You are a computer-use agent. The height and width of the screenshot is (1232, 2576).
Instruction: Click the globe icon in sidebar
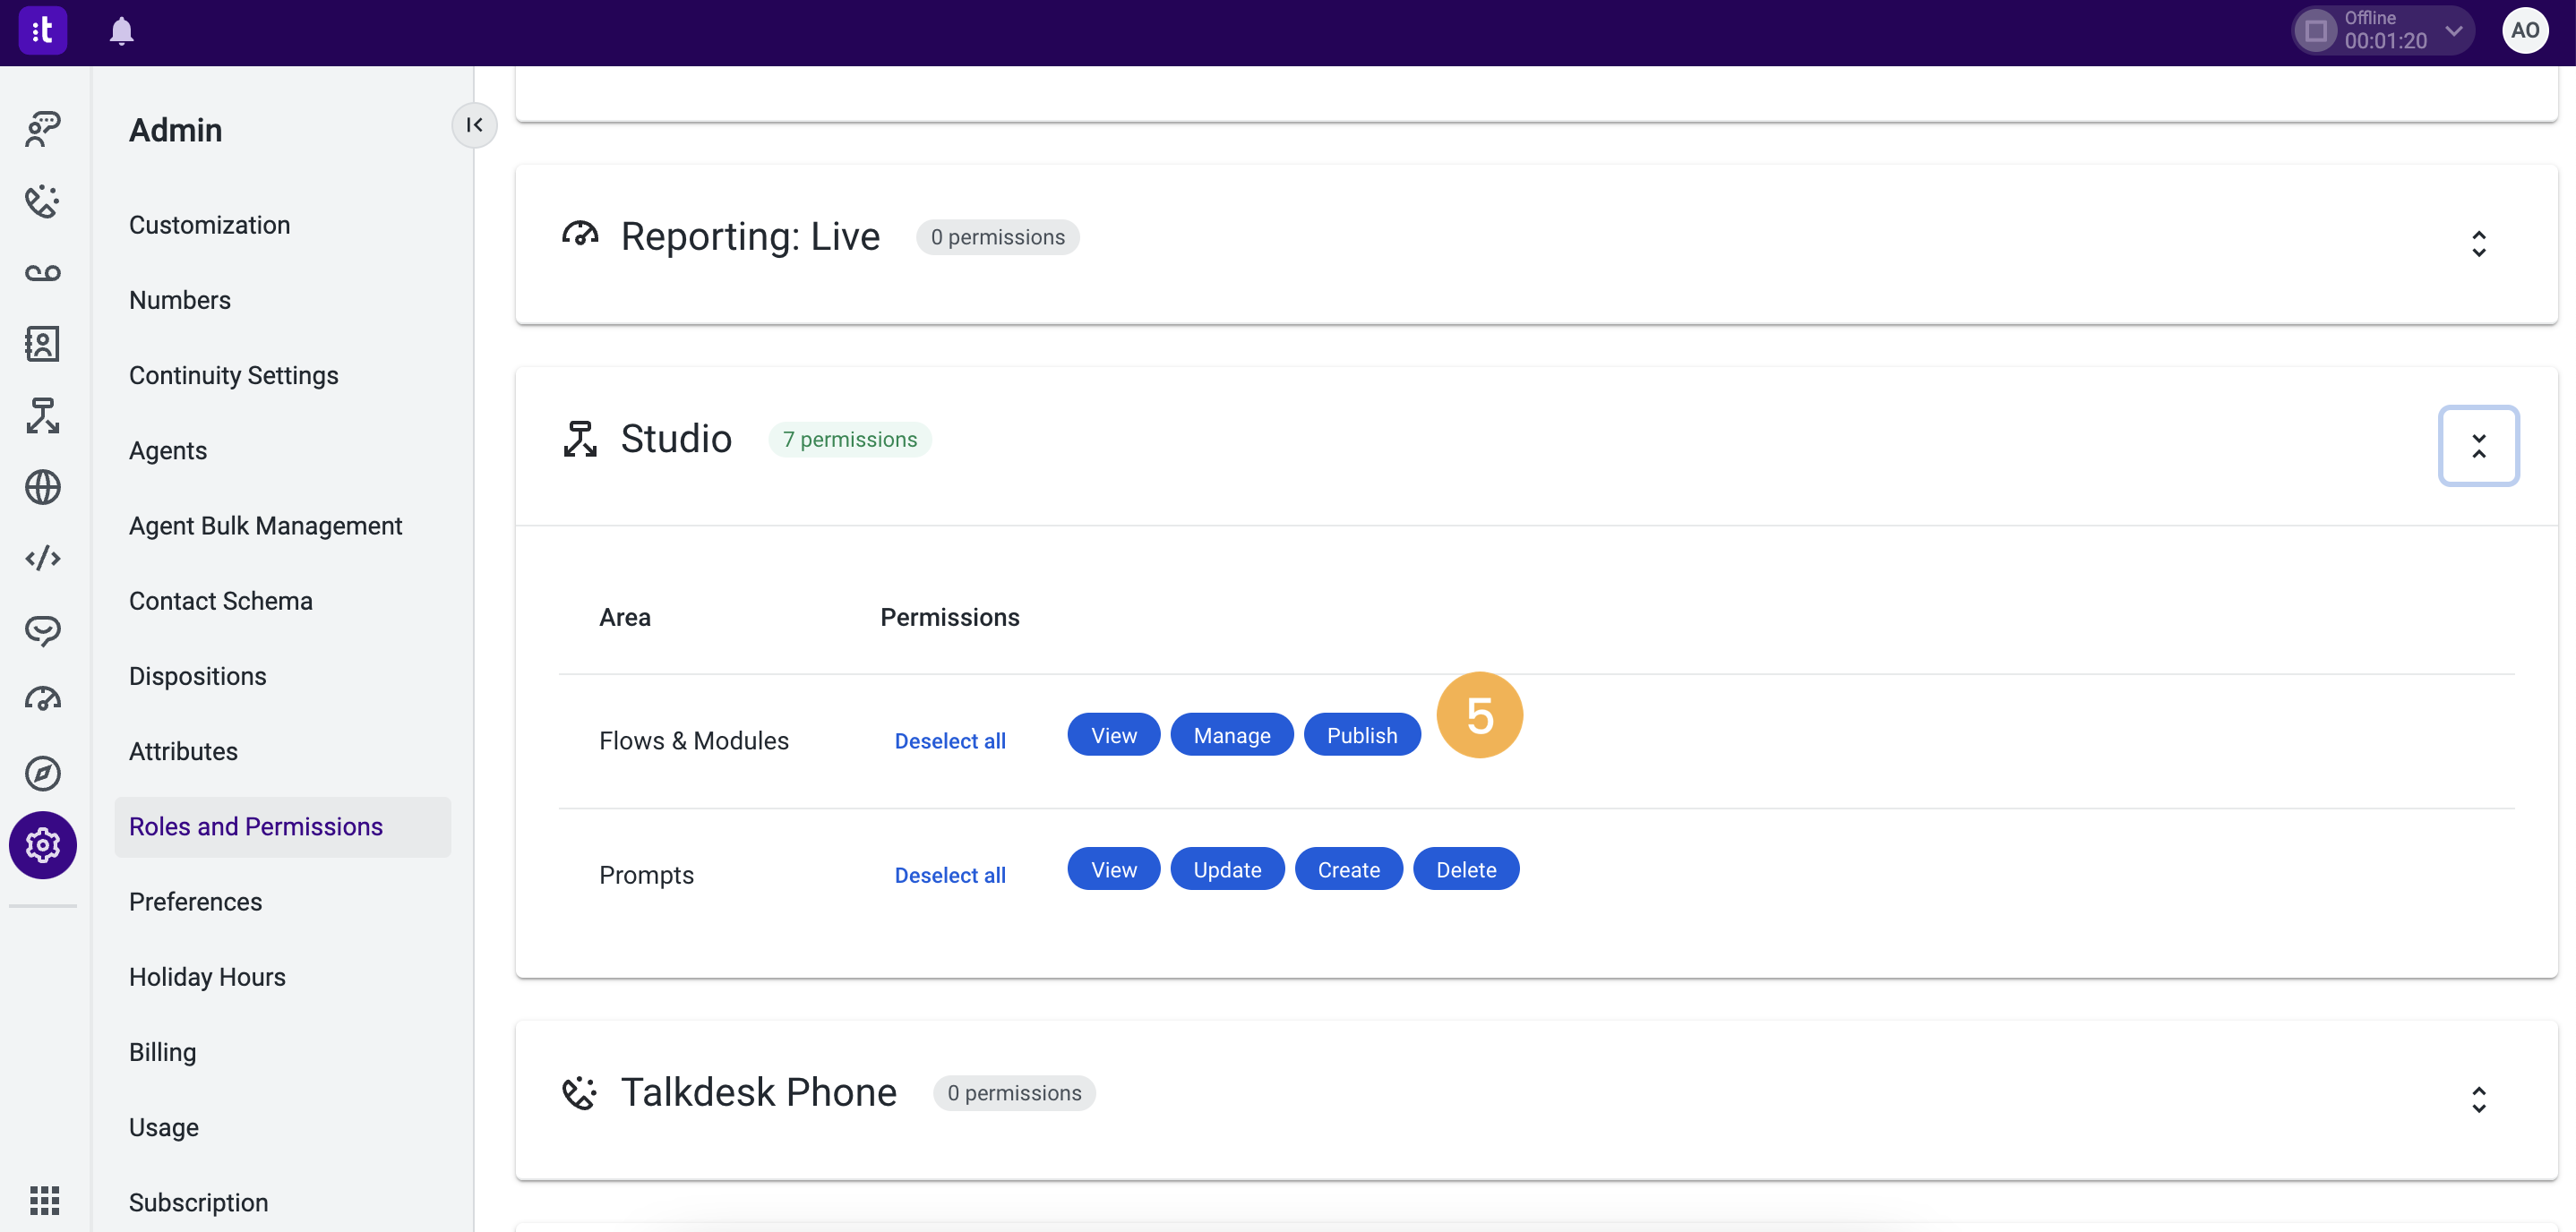[43, 488]
